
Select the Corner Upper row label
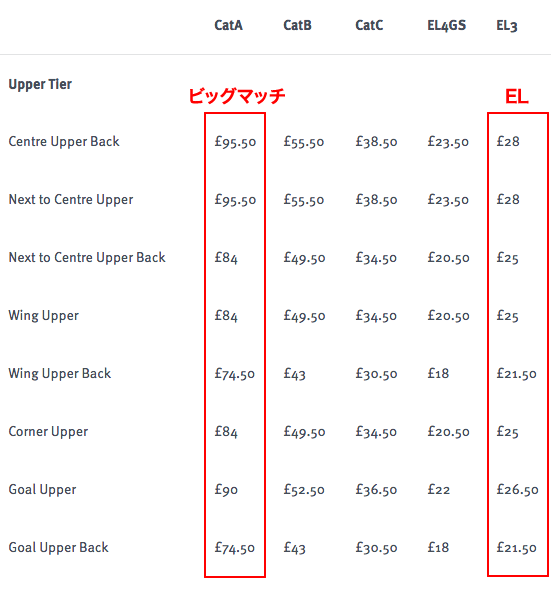click(x=48, y=432)
